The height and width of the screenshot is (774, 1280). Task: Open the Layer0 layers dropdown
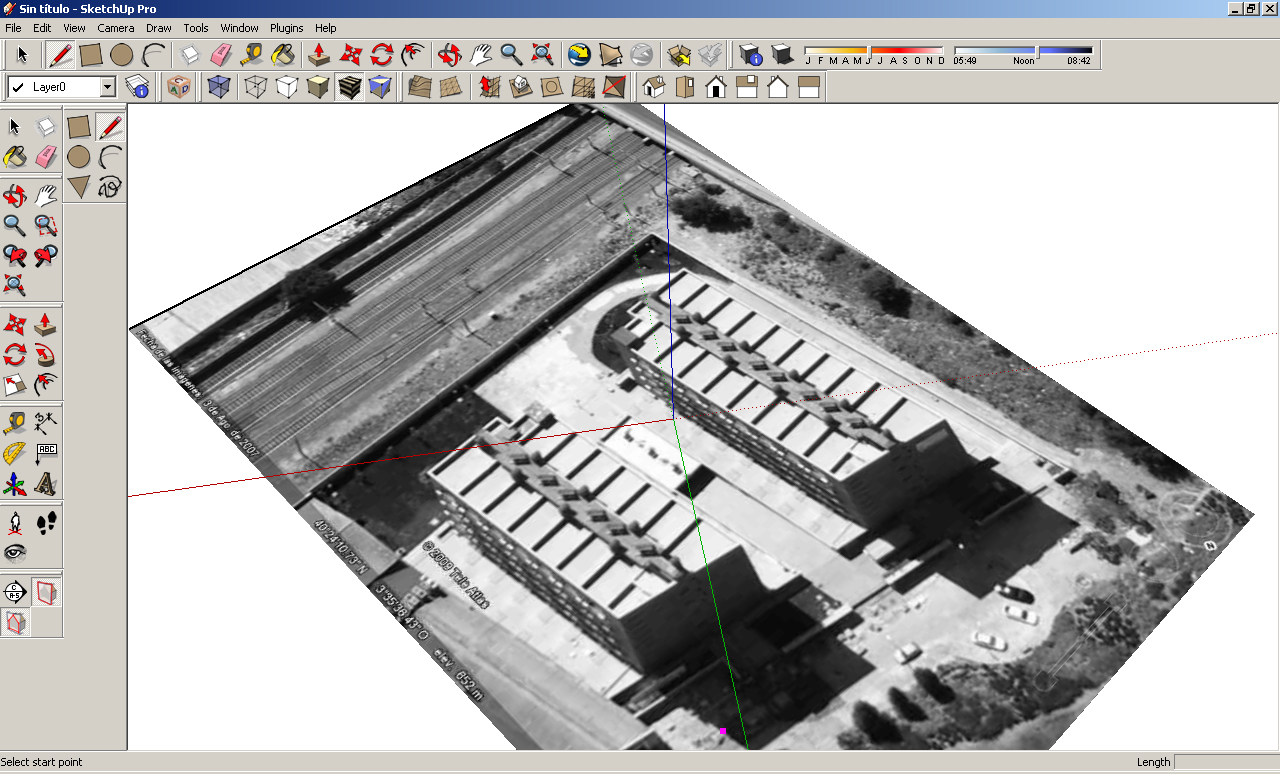coord(108,87)
